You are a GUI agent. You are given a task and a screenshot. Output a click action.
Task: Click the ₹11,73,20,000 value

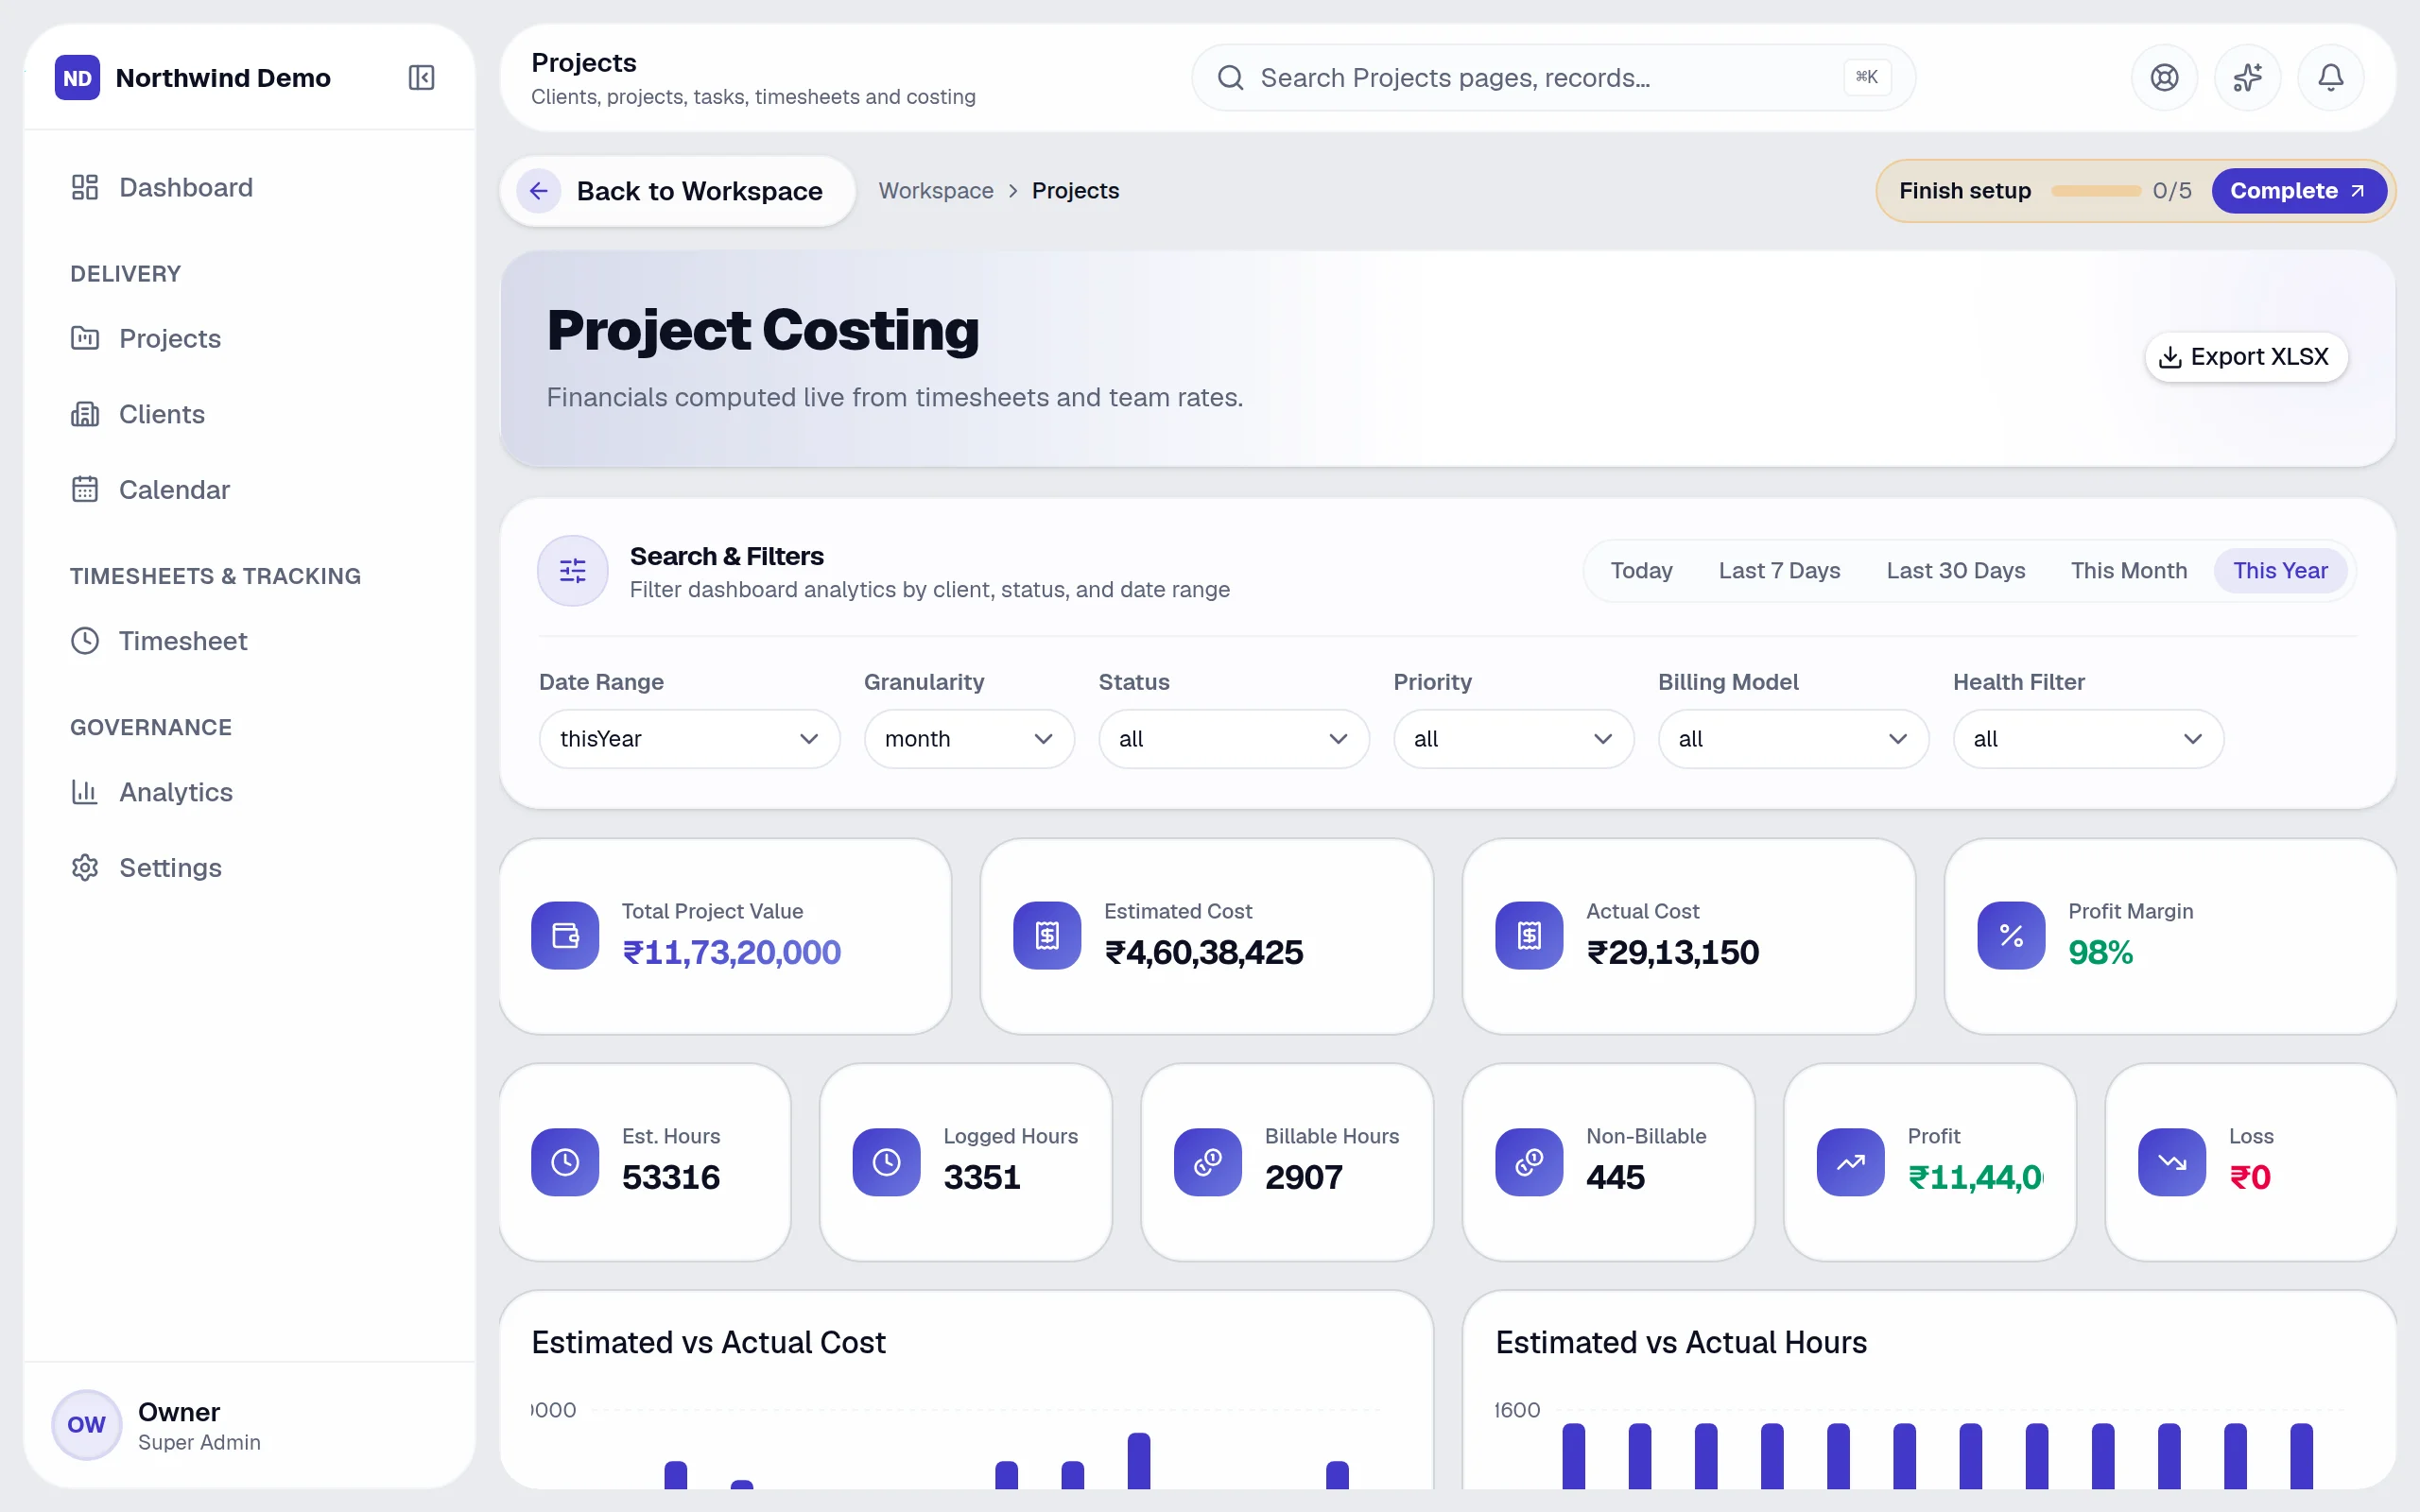coord(731,952)
